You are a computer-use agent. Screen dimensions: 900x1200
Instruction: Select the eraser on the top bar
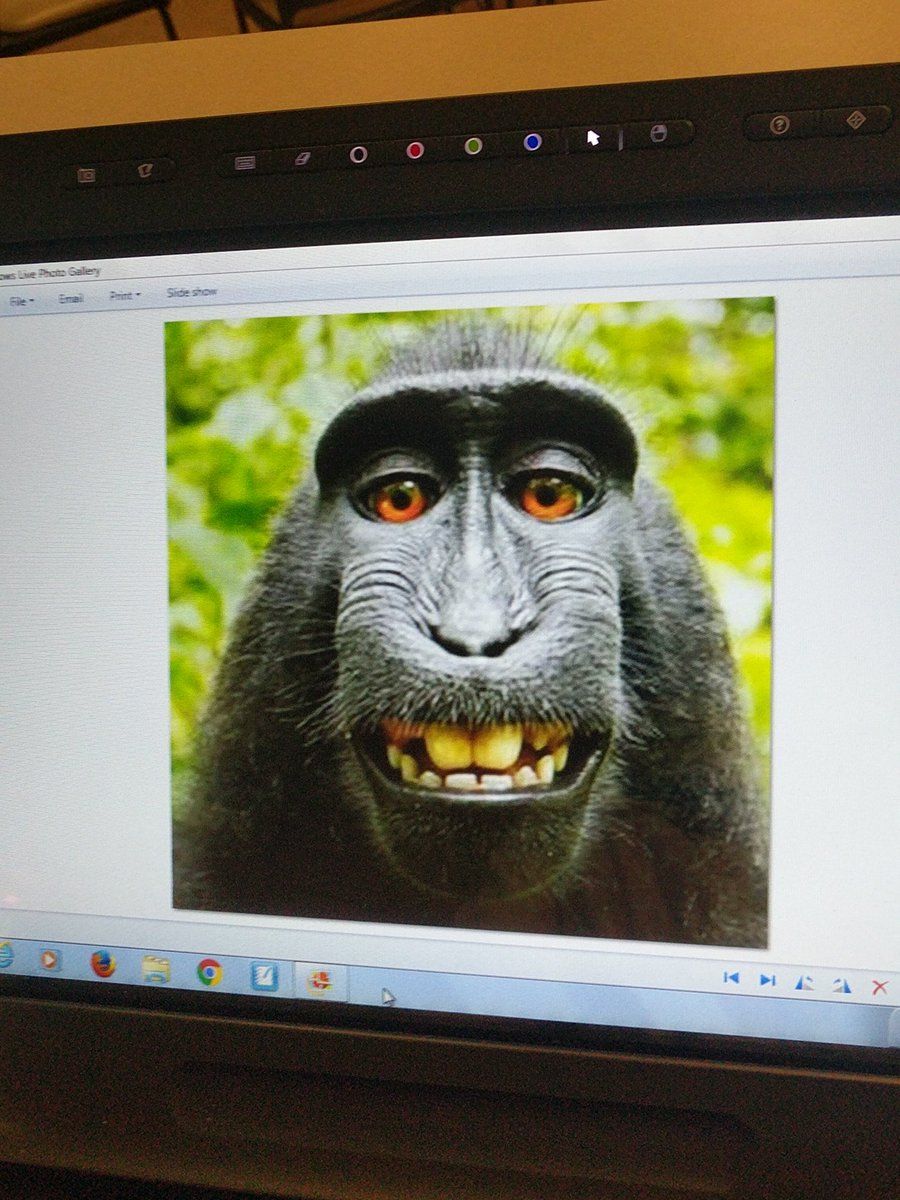pyautogui.click(x=303, y=158)
